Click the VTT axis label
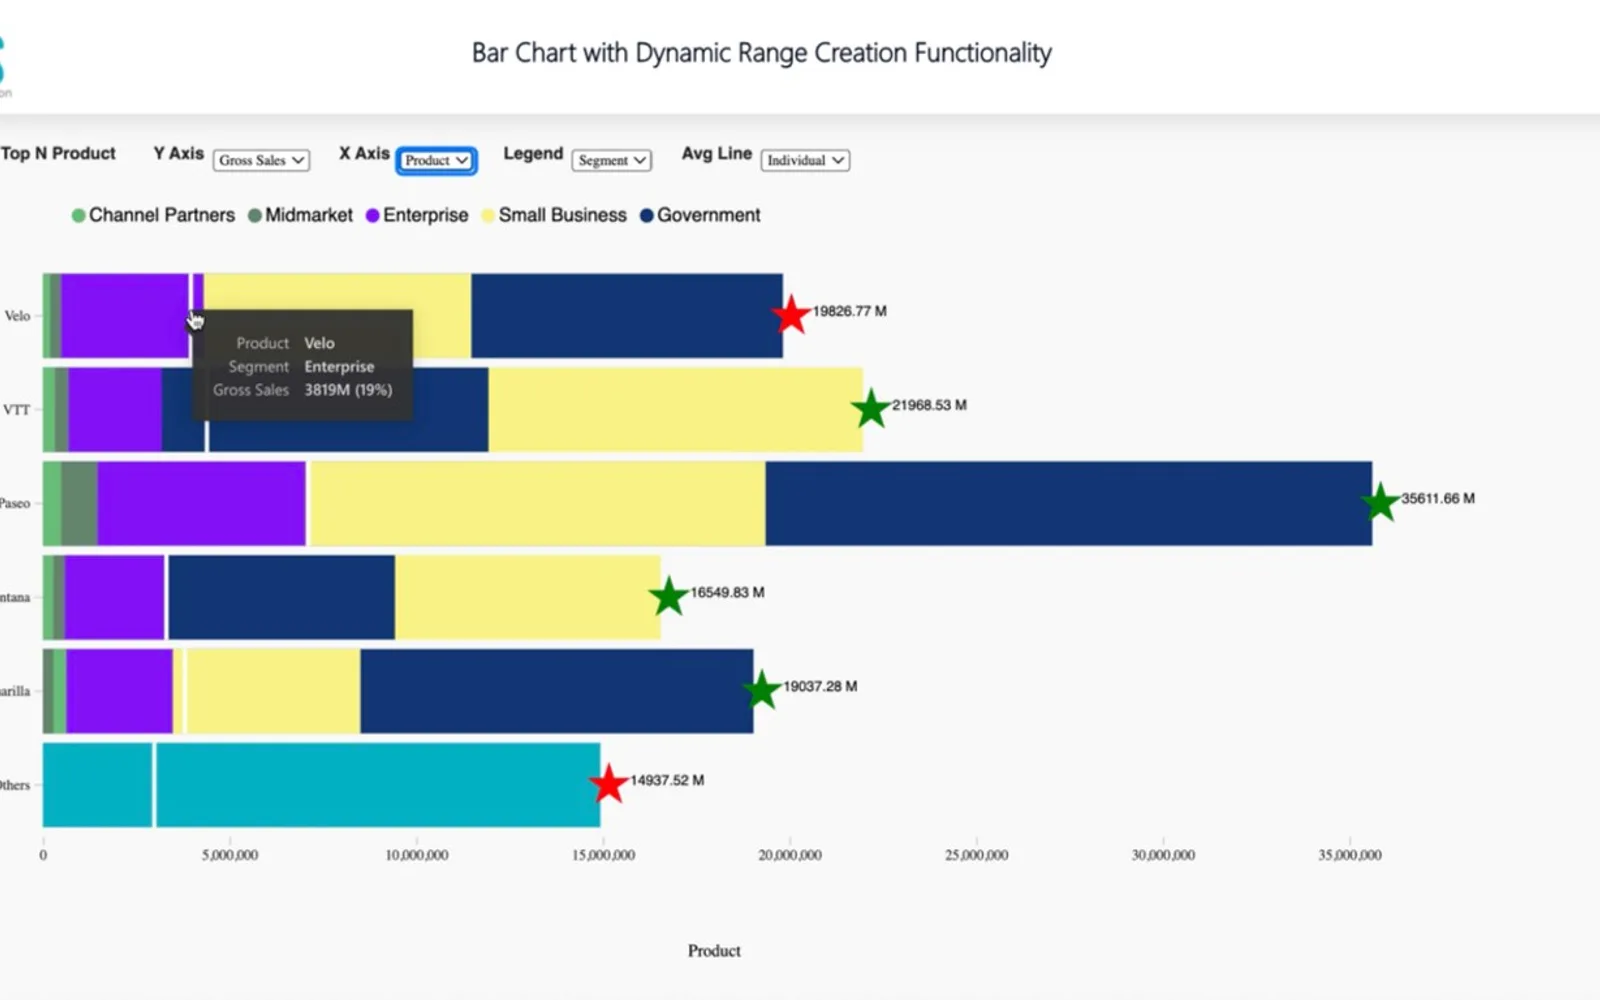 pyautogui.click(x=16, y=410)
